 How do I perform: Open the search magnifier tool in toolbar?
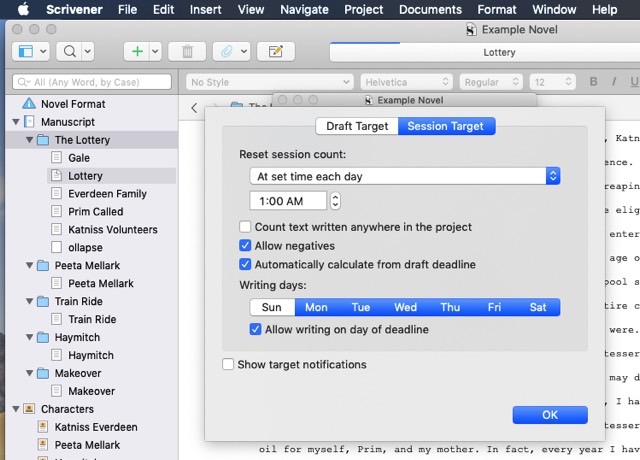pyautogui.click(x=70, y=51)
